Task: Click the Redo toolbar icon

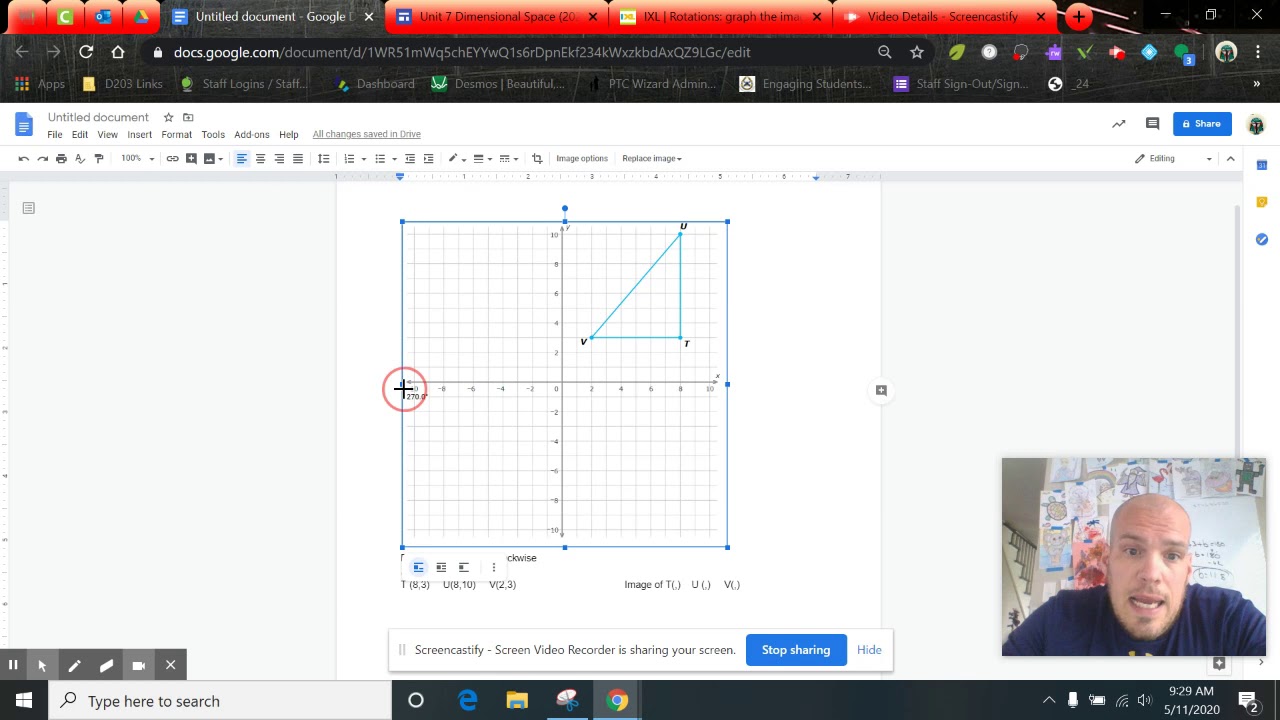Action: [42, 158]
